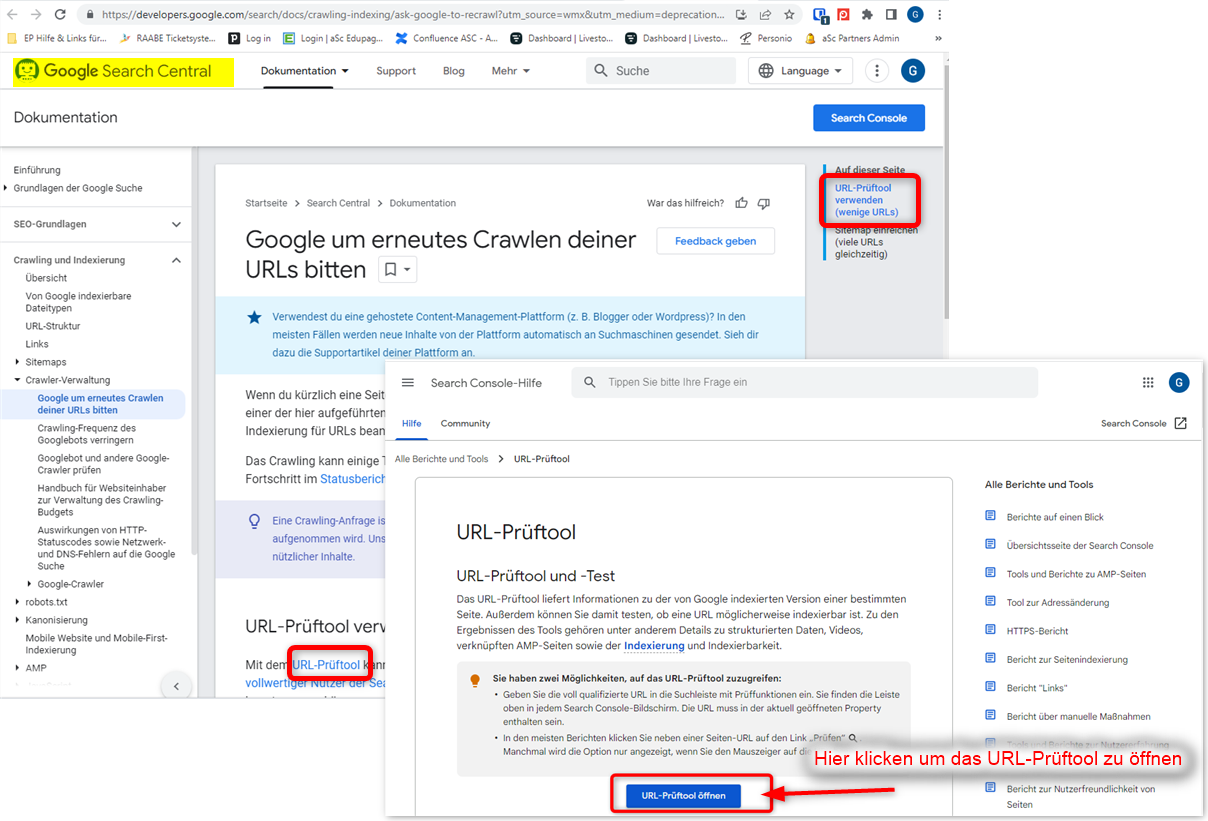Switch to the Community tab
This screenshot has width=1208, height=821.
(x=465, y=423)
